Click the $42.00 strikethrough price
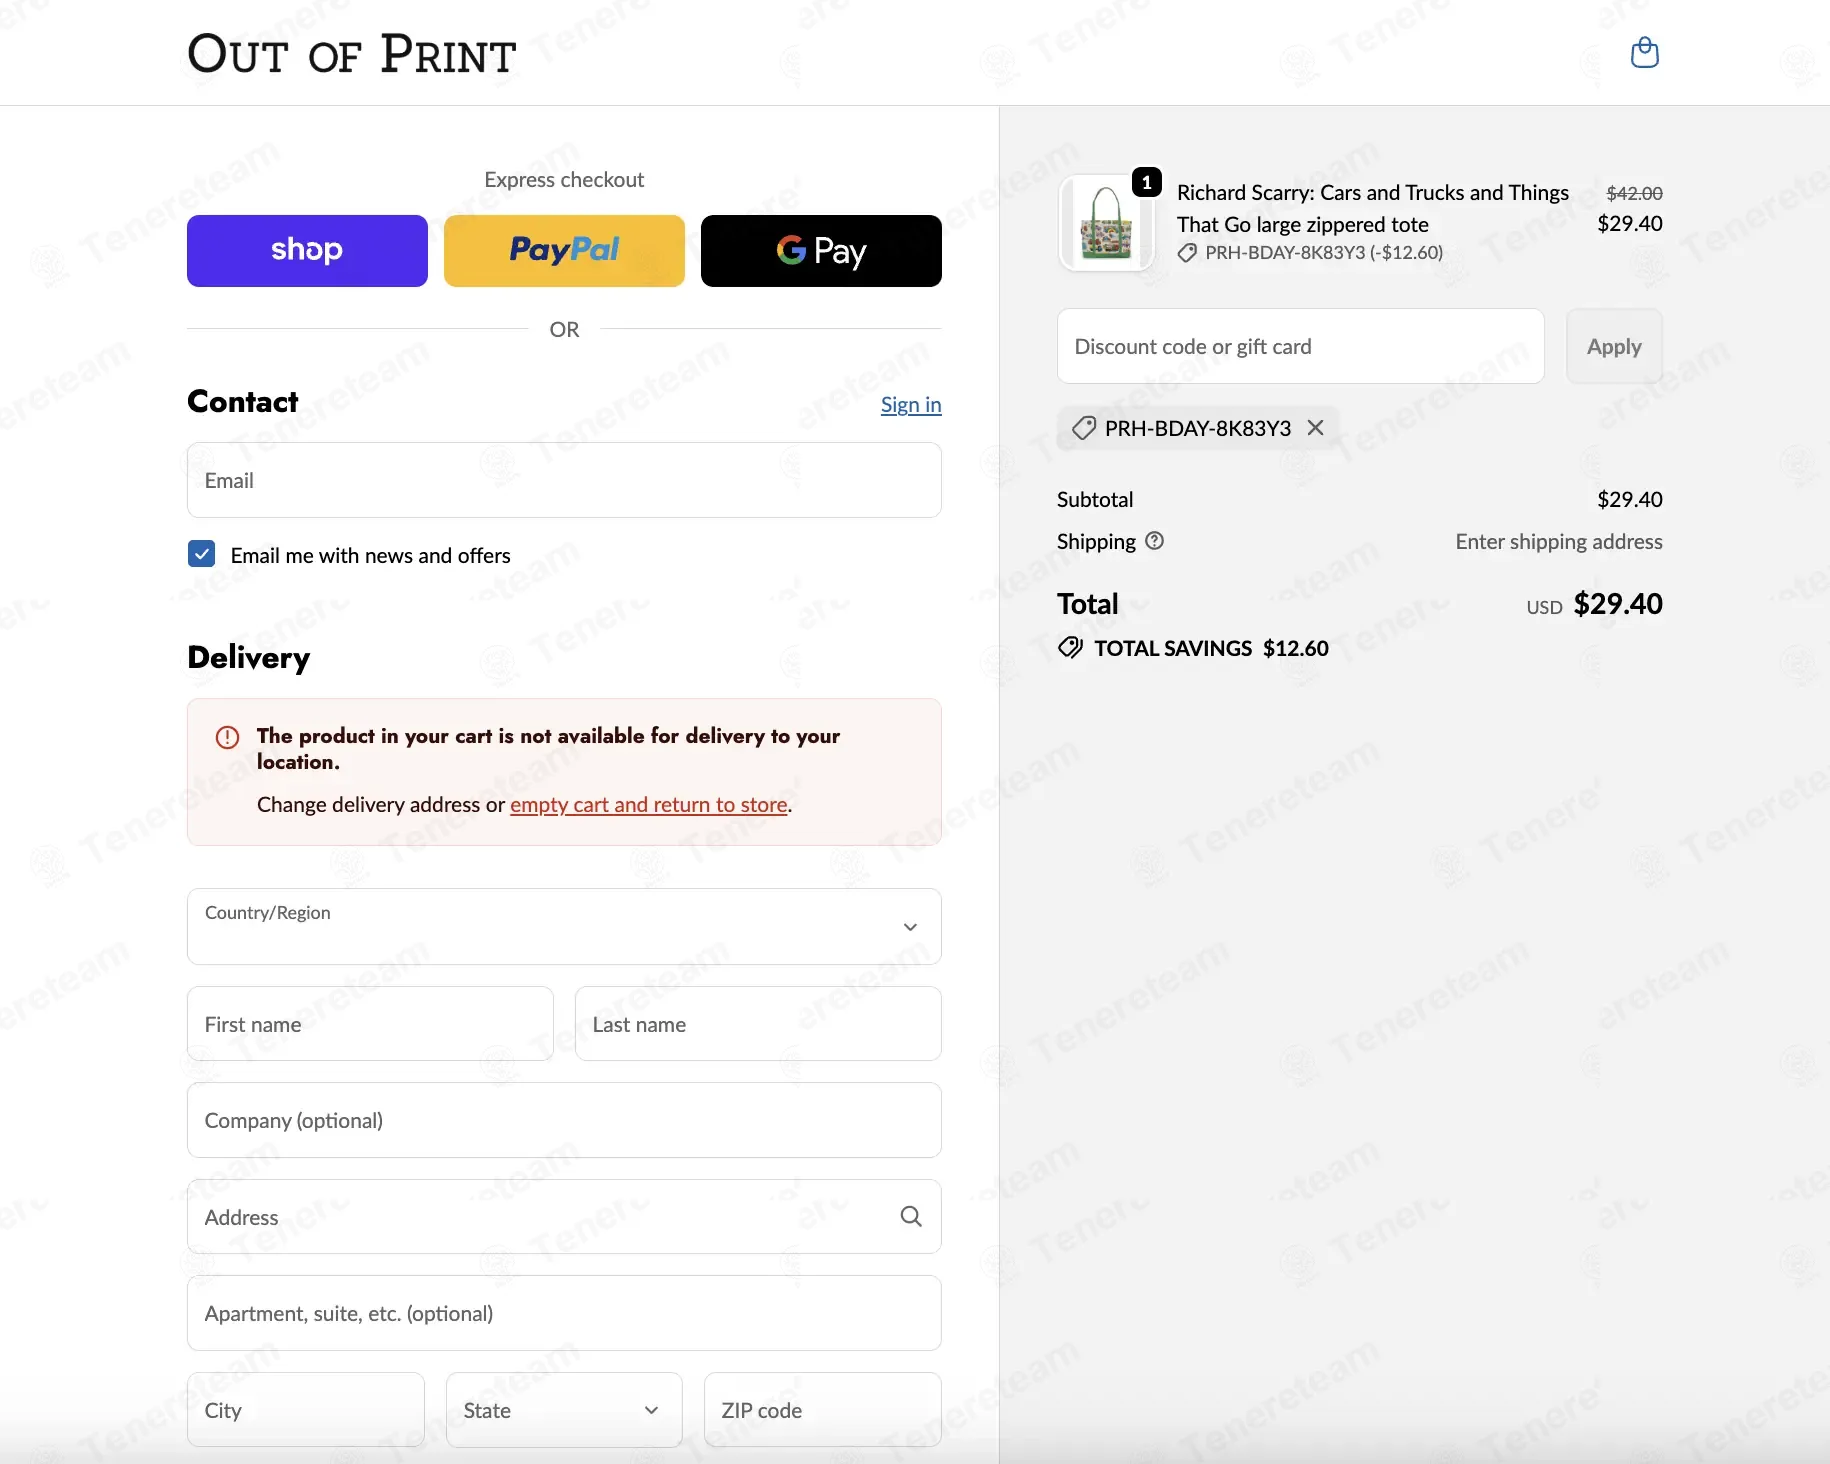This screenshot has width=1830, height=1464. (x=1634, y=193)
